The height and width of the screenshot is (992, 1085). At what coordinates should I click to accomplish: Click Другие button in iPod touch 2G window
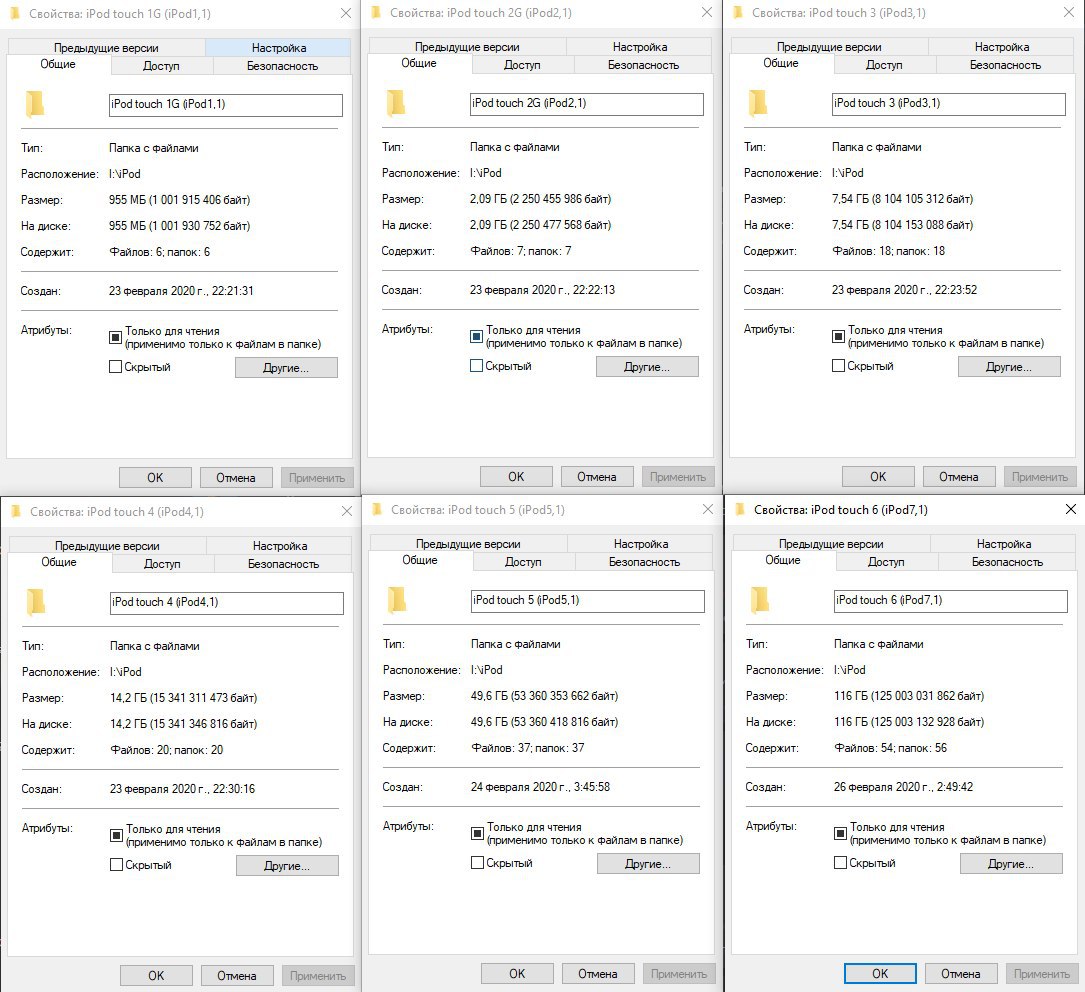point(647,367)
